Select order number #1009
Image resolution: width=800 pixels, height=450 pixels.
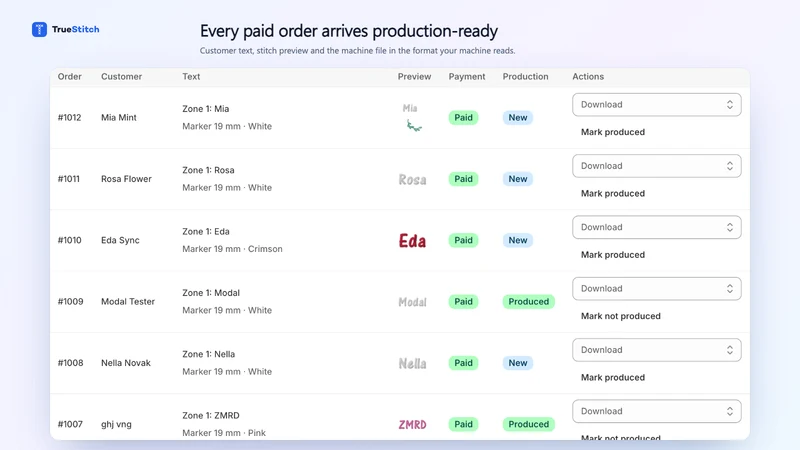pos(70,301)
